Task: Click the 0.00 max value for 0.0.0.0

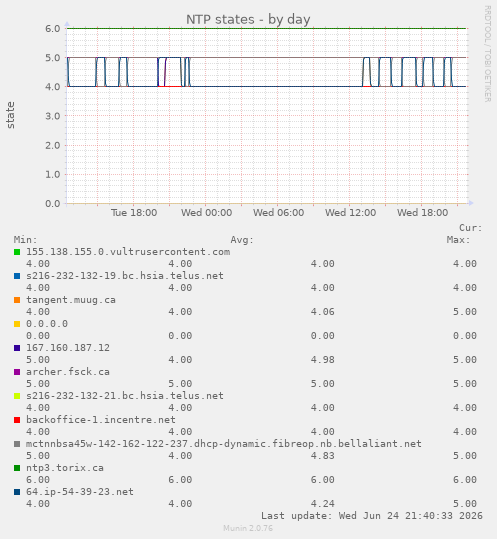Action: (x=465, y=336)
